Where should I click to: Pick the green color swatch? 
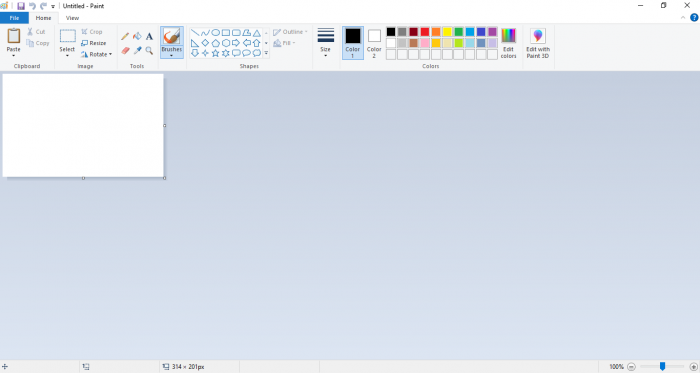coord(458,32)
